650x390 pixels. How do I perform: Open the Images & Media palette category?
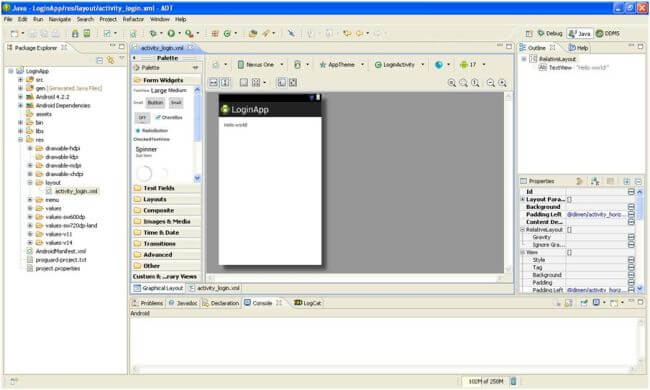(165, 221)
